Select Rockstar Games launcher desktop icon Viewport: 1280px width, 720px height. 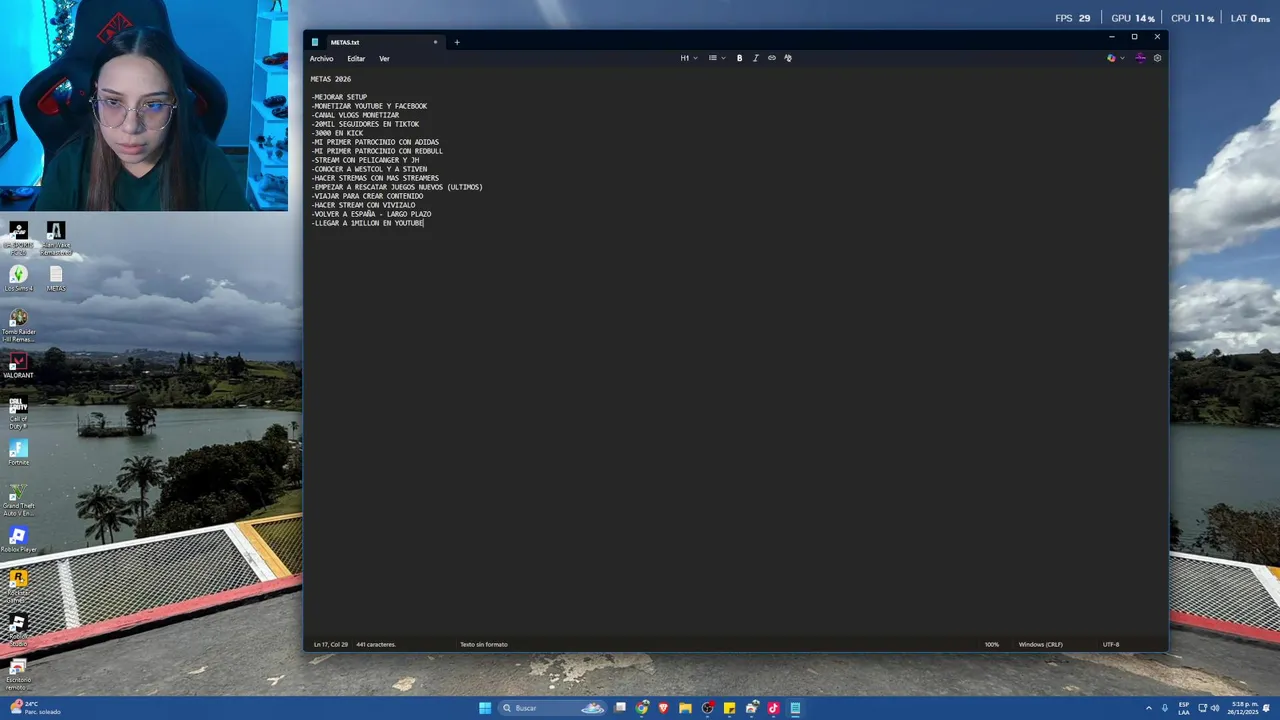(18, 586)
